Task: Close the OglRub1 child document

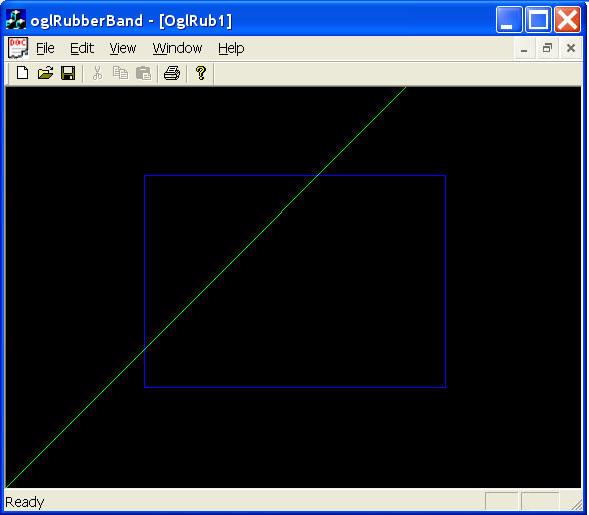Action: click(x=571, y=48)
